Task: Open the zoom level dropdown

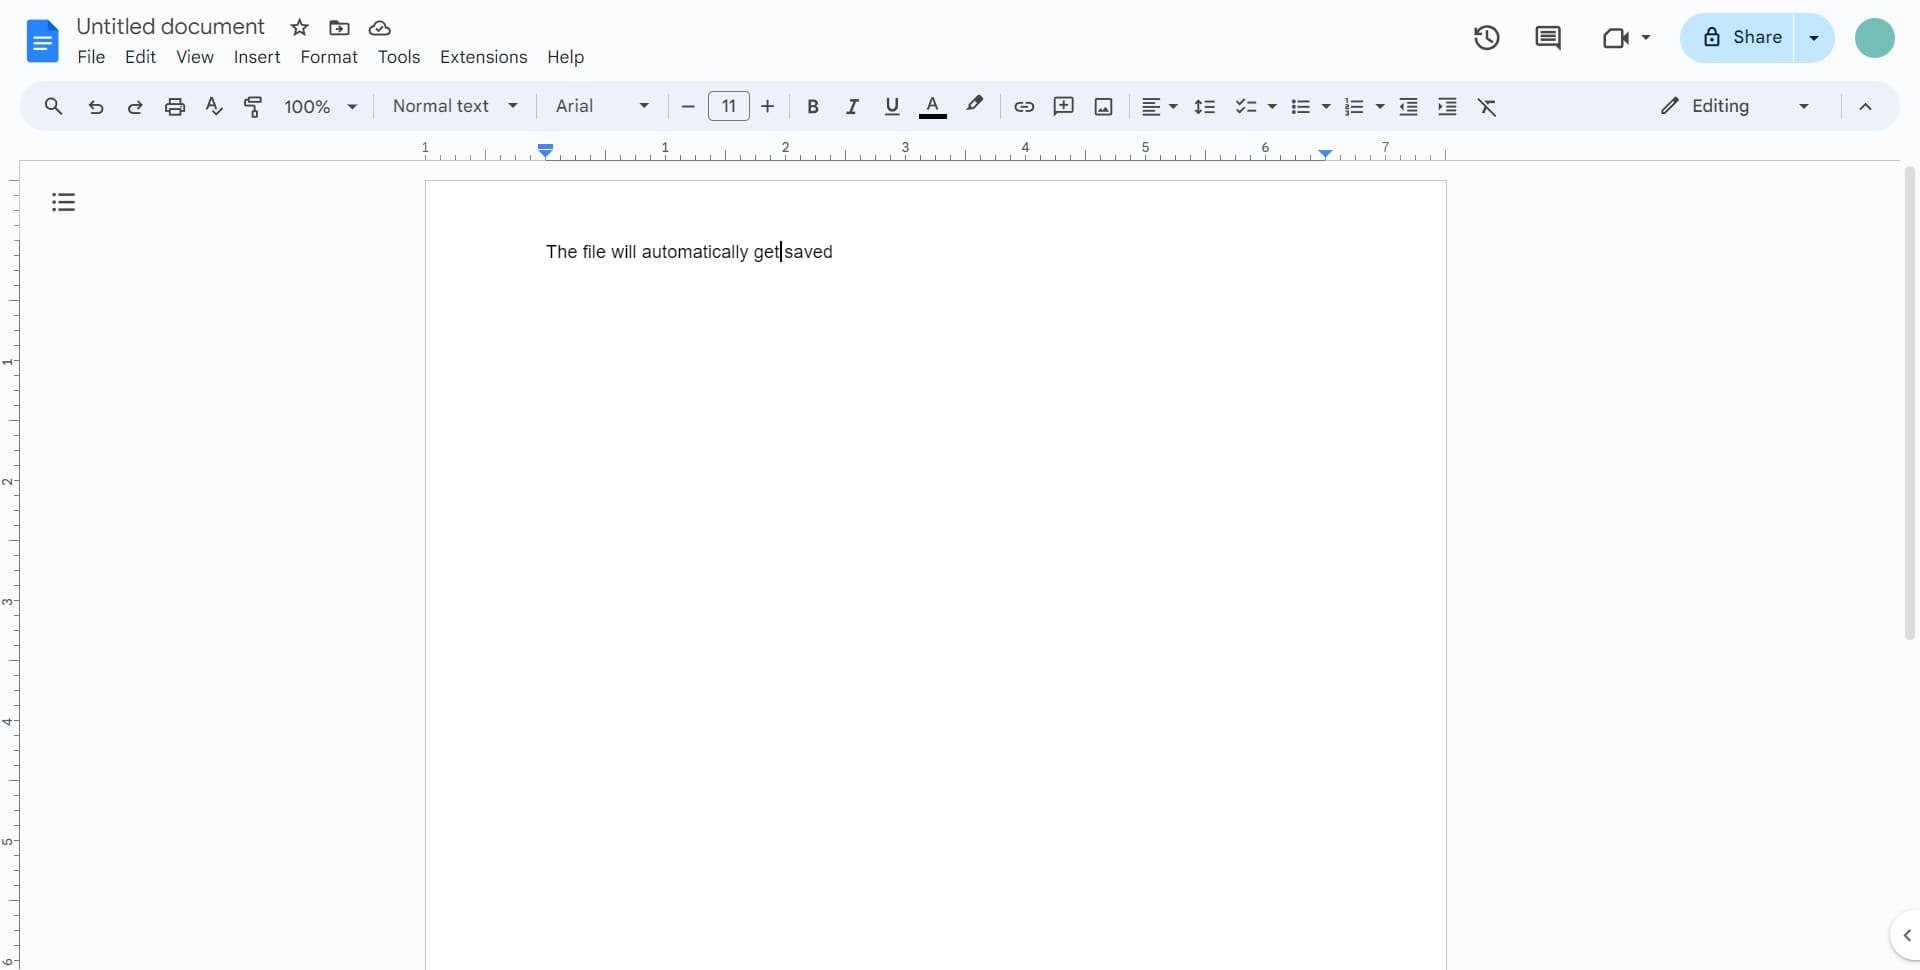Action: [320, 106]
